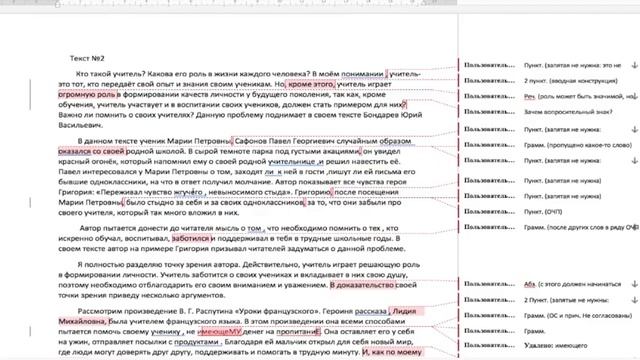Click the highlighted name 'Михайловна,'
Image resolution: width=640 pixels, height=360 pixels.
coord(83,322)
